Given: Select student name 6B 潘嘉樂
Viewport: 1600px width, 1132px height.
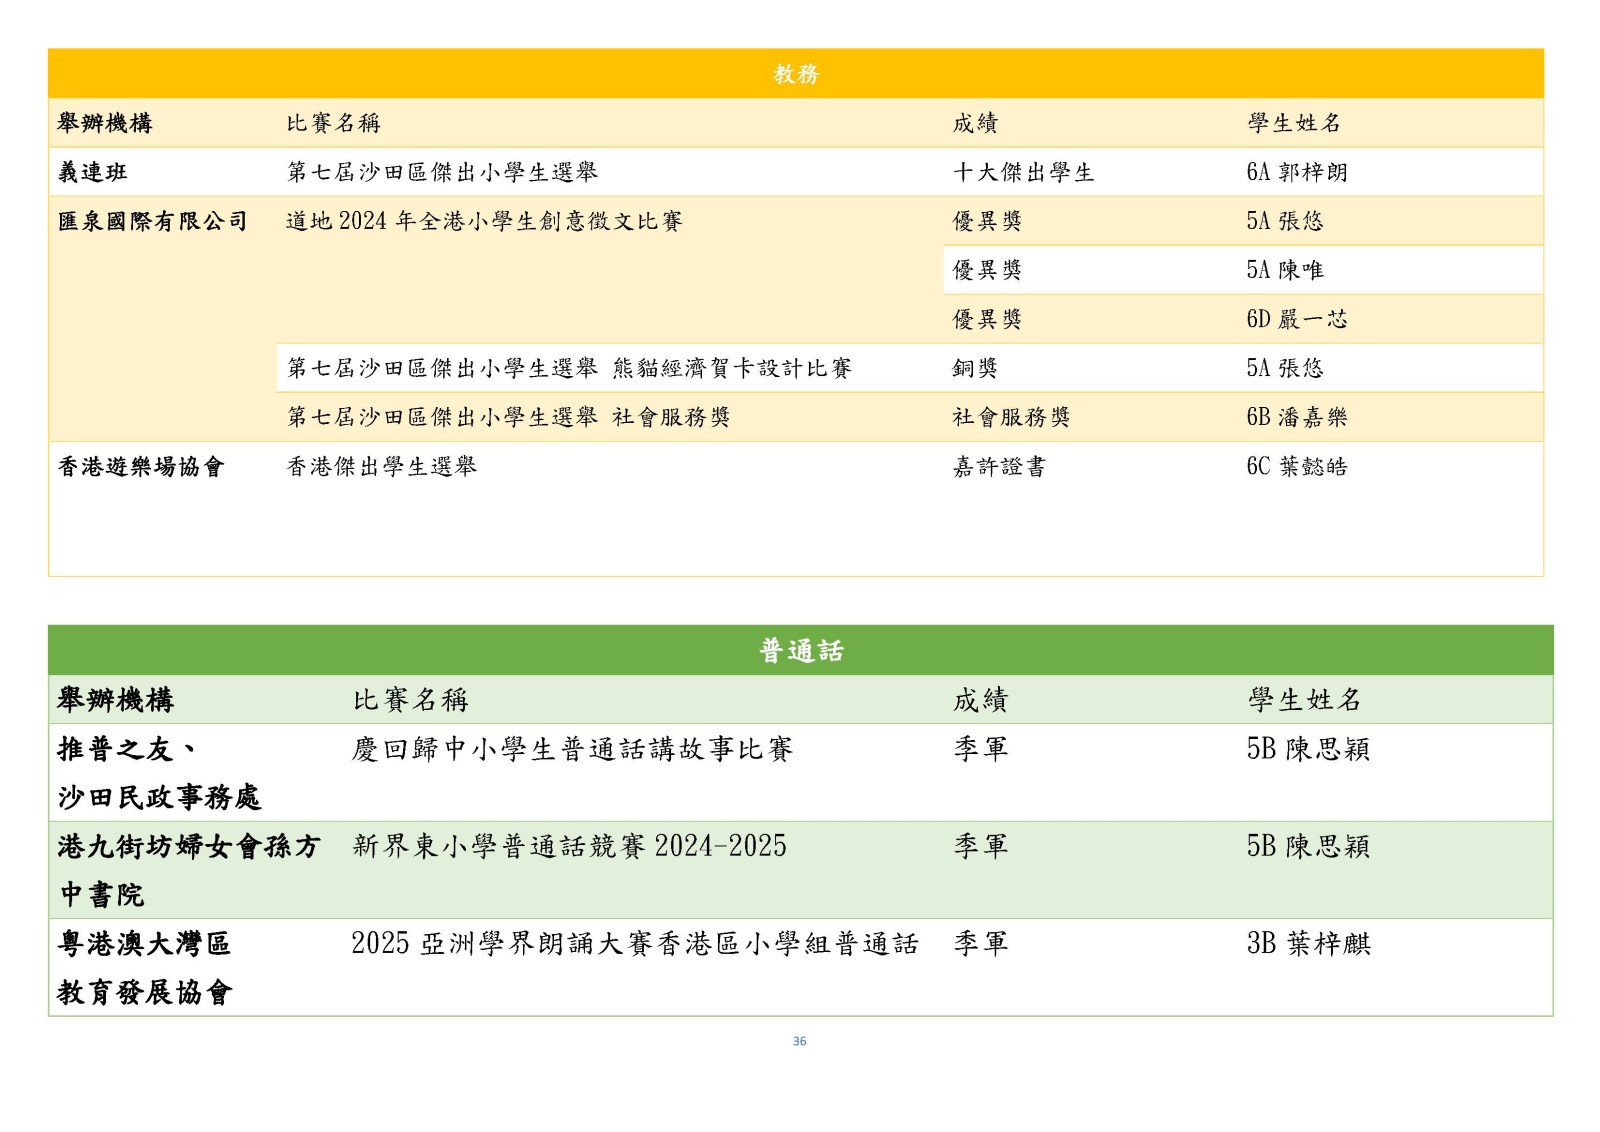Looking at the screenshot, I should point(1296,417).
